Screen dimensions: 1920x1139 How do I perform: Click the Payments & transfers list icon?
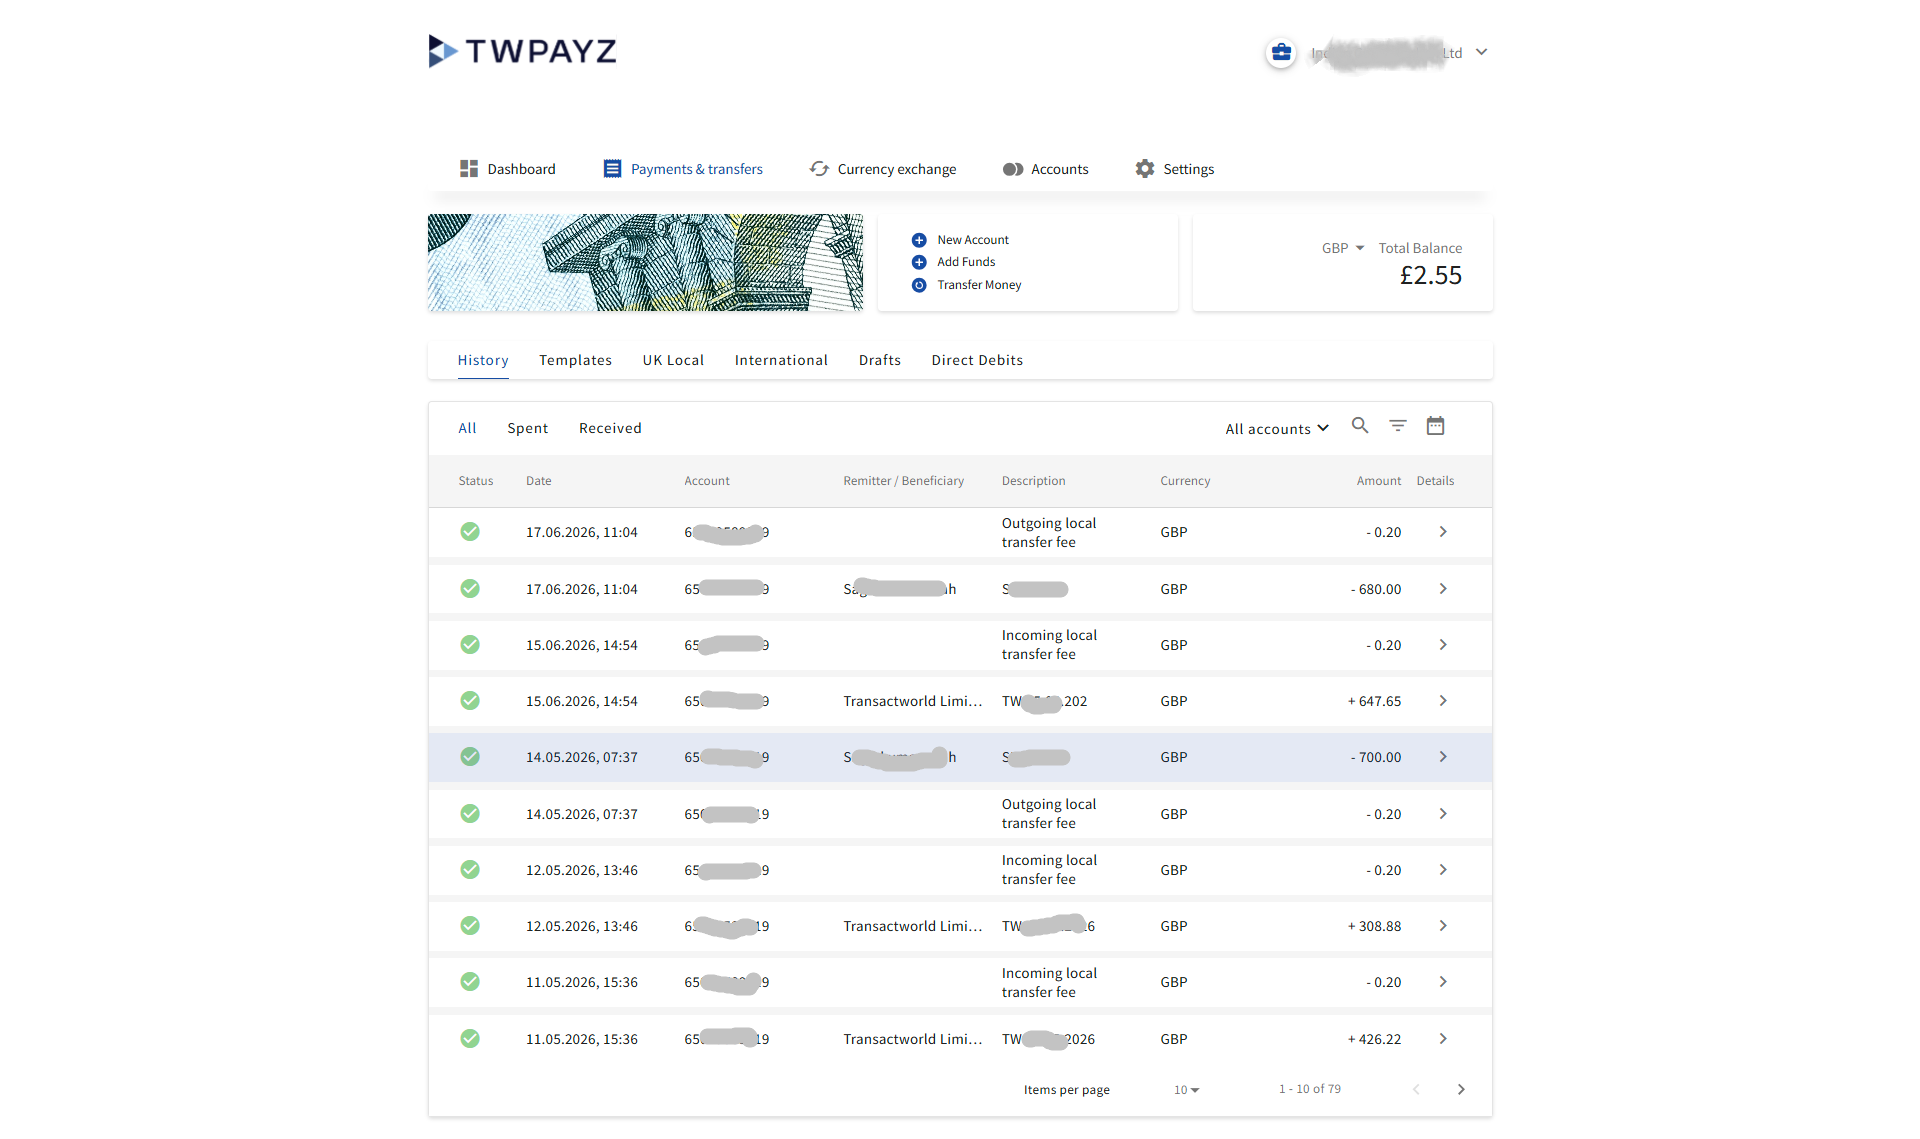(612, 169)
